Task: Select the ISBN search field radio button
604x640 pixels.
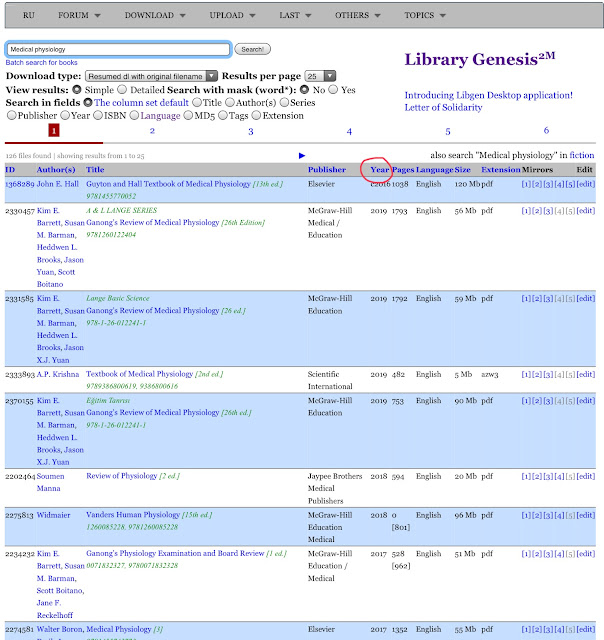Action: click(98, 115)
